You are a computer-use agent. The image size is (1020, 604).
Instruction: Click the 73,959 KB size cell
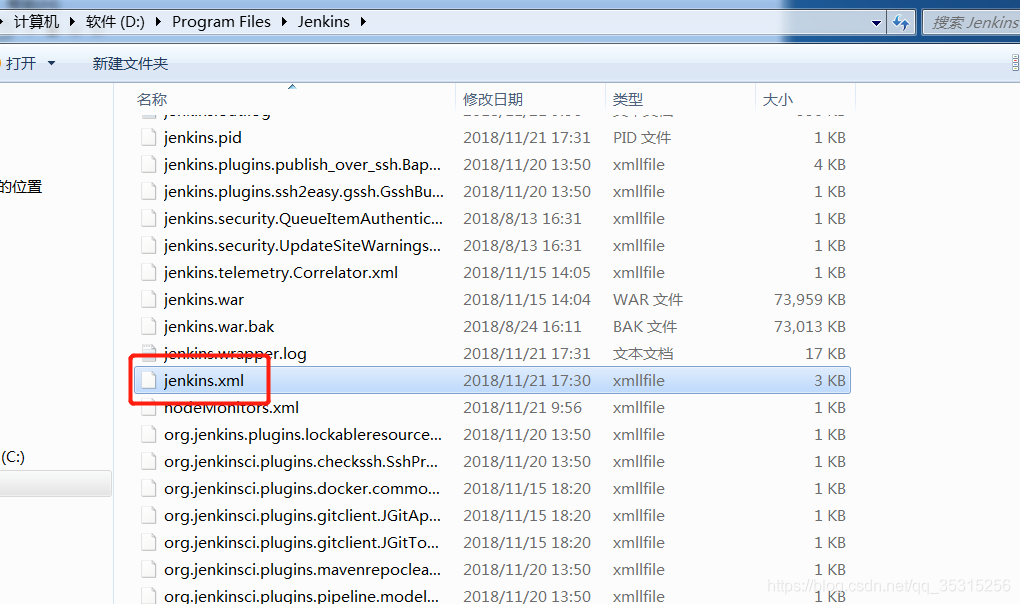809,300
